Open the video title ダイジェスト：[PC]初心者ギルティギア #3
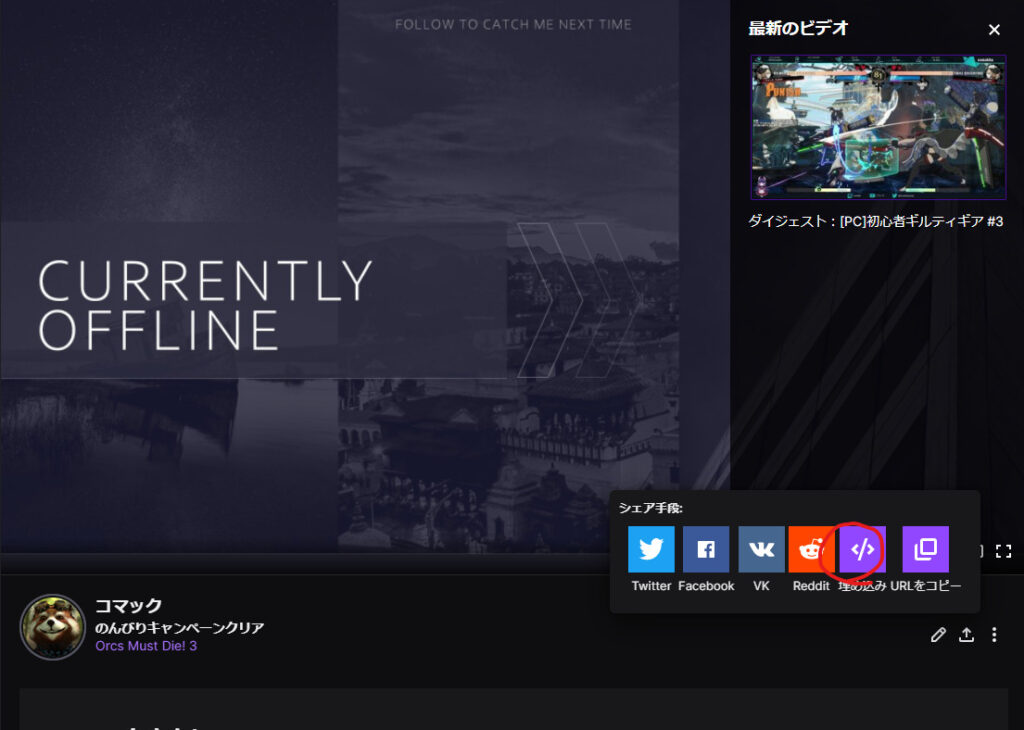This screenshot has width=1024, height=730. [876, 221]
